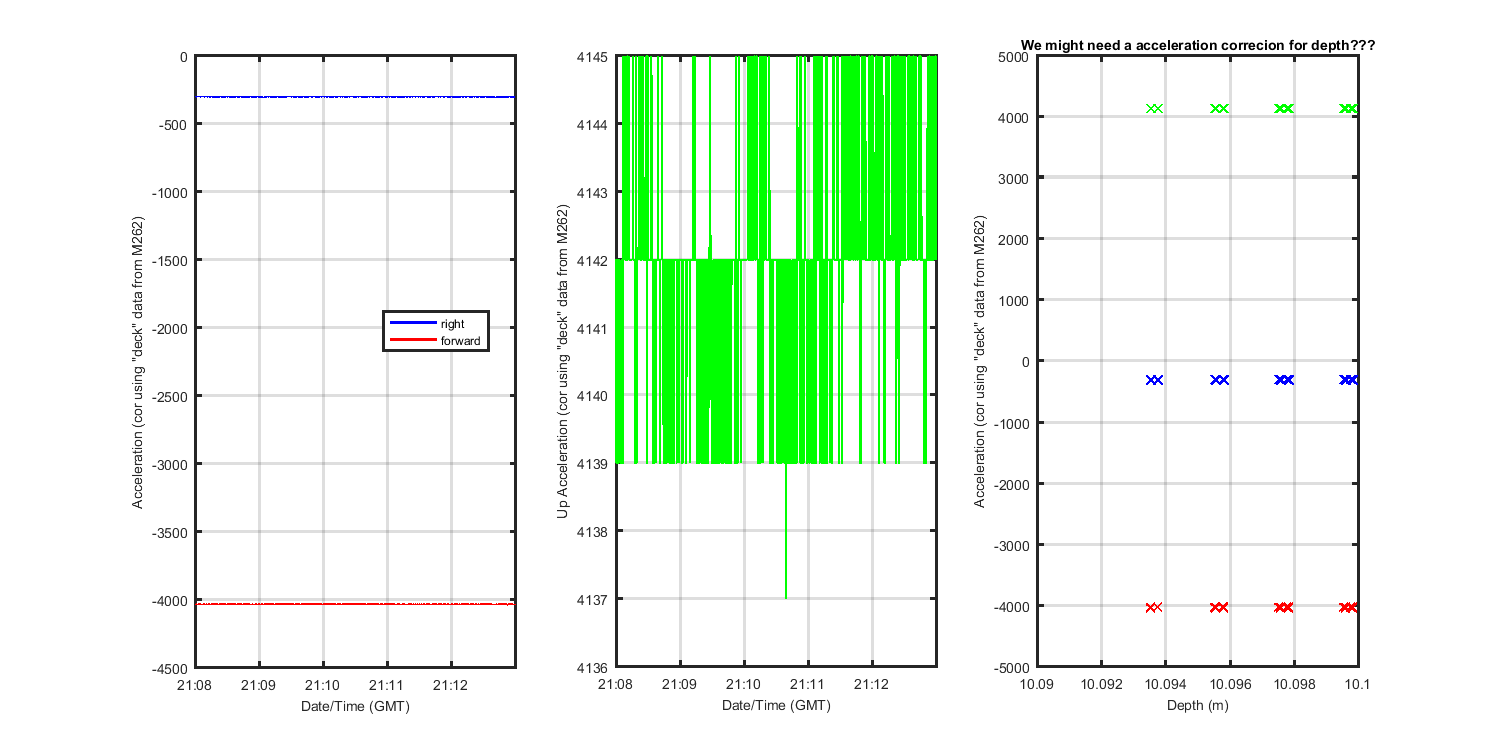This screenshot has width=1500, height=750.
Task: Click the "Depth (m)" axis label
Action: click(x=1198, y=705)
